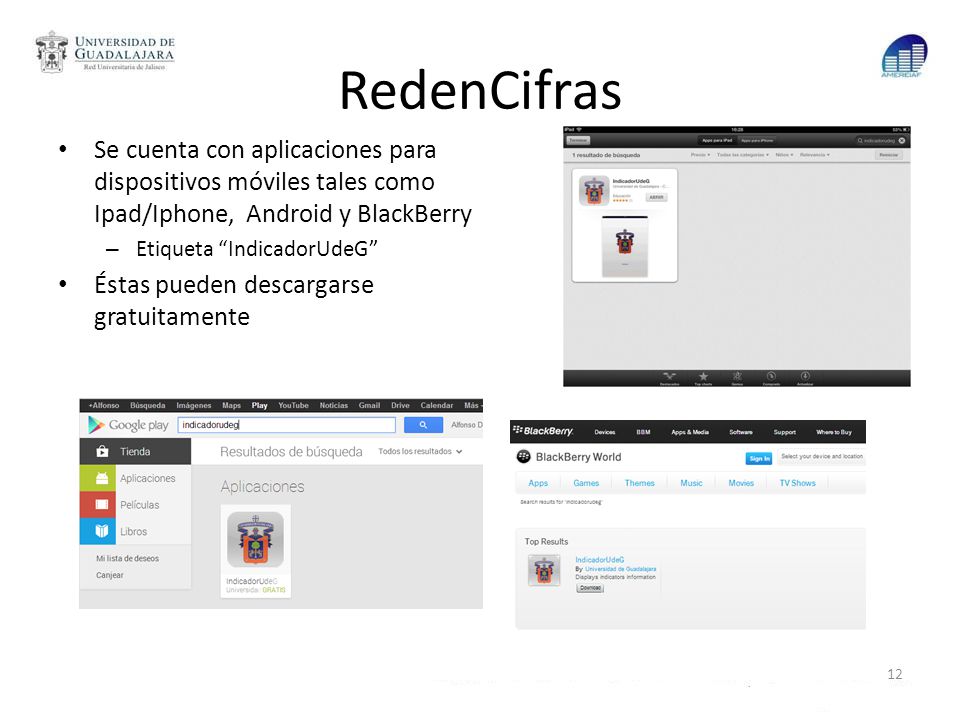Click the Tienda shopping bag icon

pyautogui.click(x=102, y=451)
